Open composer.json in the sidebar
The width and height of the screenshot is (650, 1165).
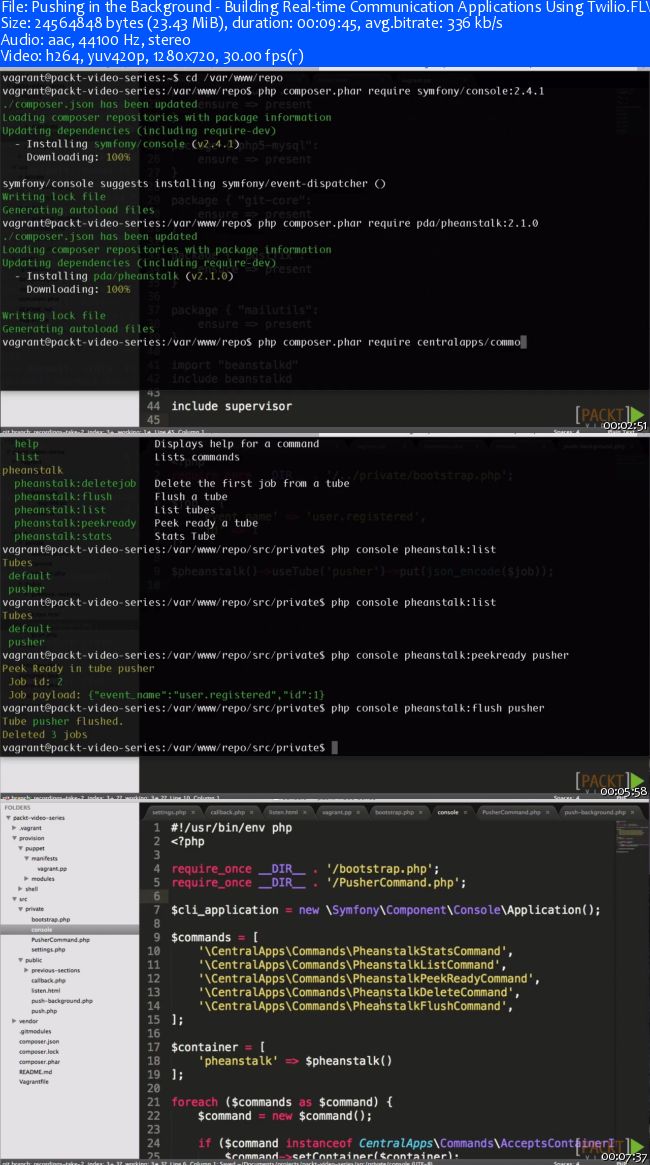pos(39,1042)
